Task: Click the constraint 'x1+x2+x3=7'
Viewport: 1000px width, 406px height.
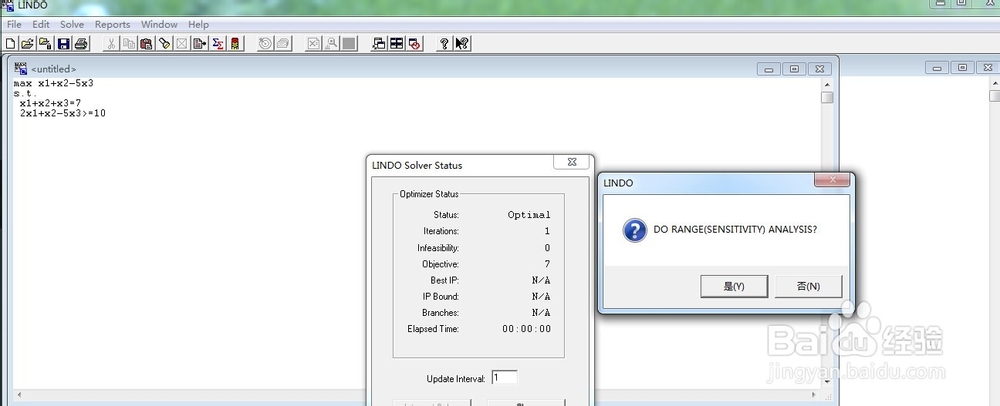Action: click(x=50, y=103)
